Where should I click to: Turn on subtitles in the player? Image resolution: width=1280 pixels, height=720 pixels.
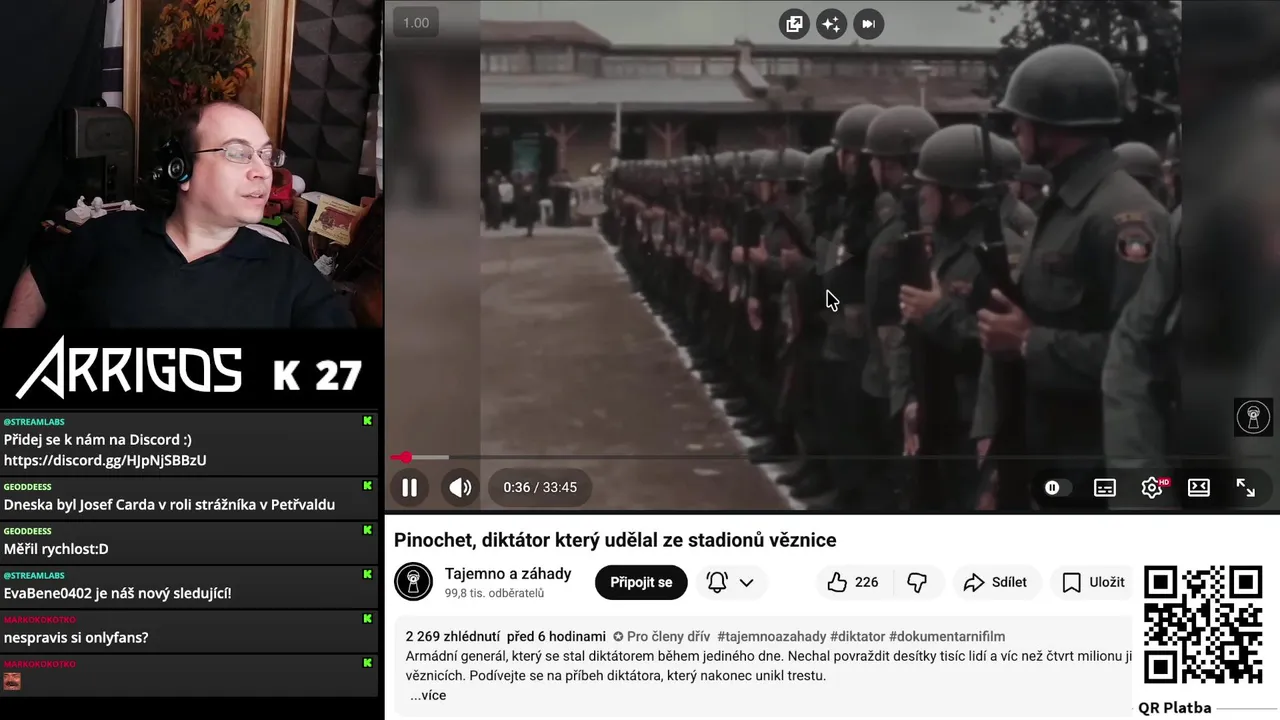coord(1105,487)
